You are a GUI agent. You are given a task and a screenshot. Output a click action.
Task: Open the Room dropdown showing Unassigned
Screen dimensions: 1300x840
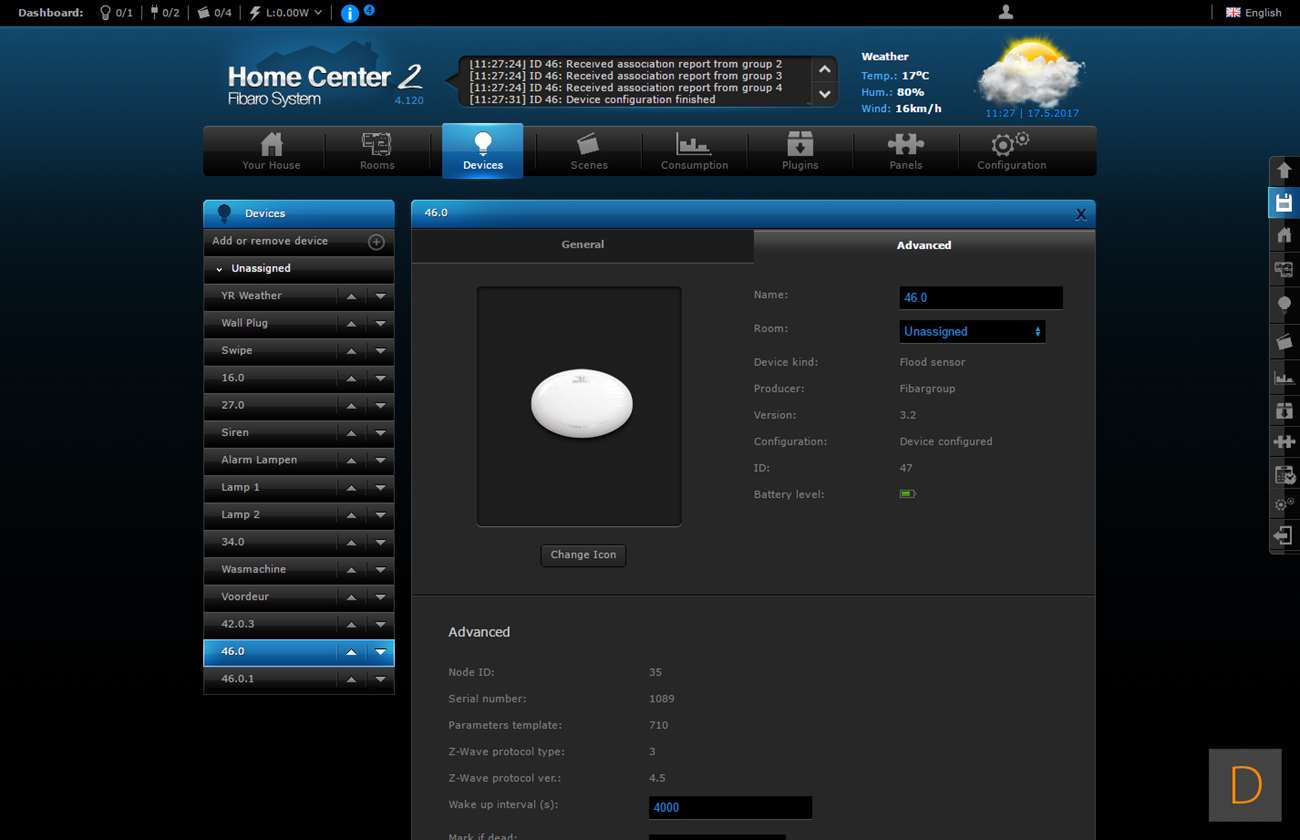tap(972, 331)
